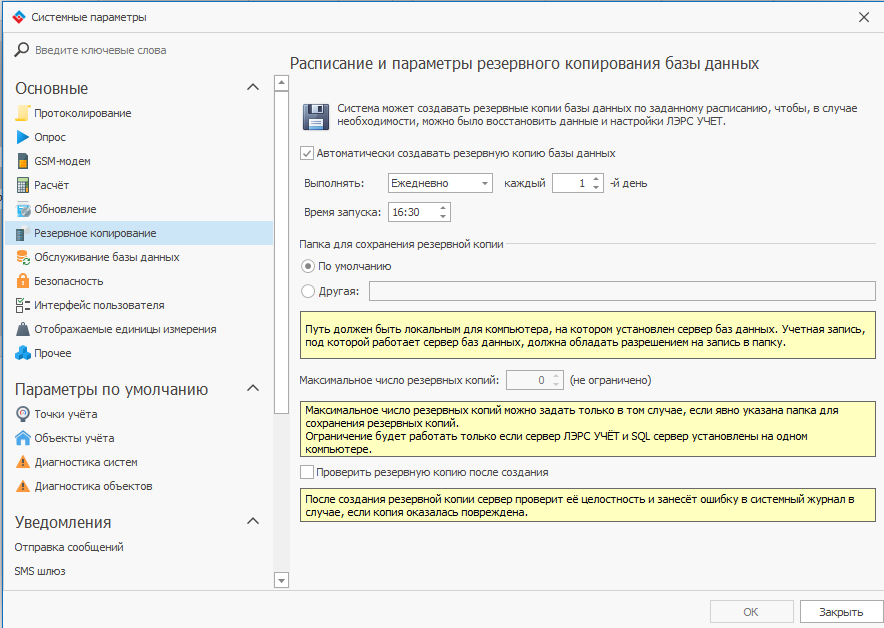884x628 pixels.
Task: Click the Безопасность padlock icon
Action: pos(23,281)
